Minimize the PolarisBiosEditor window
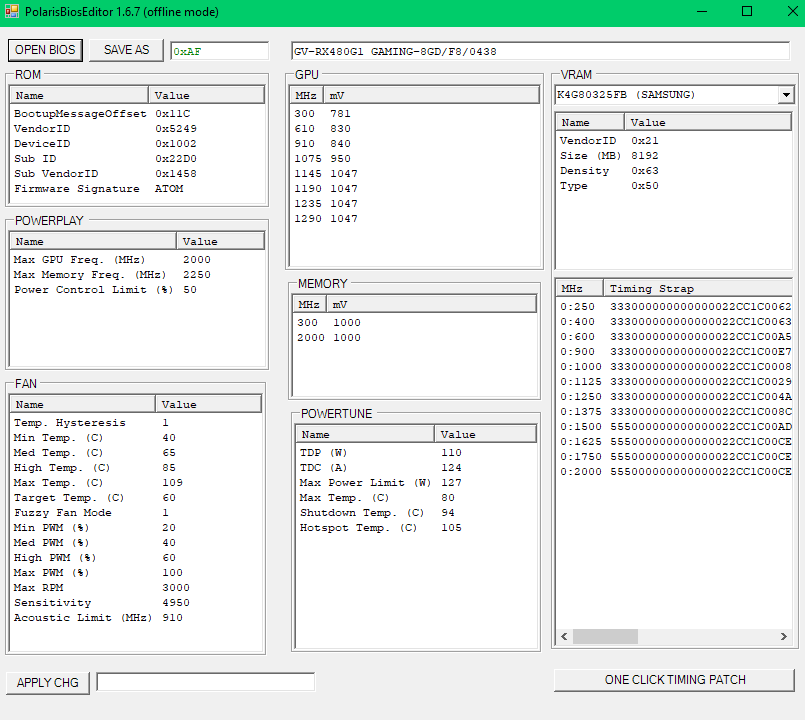805x720 pixels. point(702,11)
